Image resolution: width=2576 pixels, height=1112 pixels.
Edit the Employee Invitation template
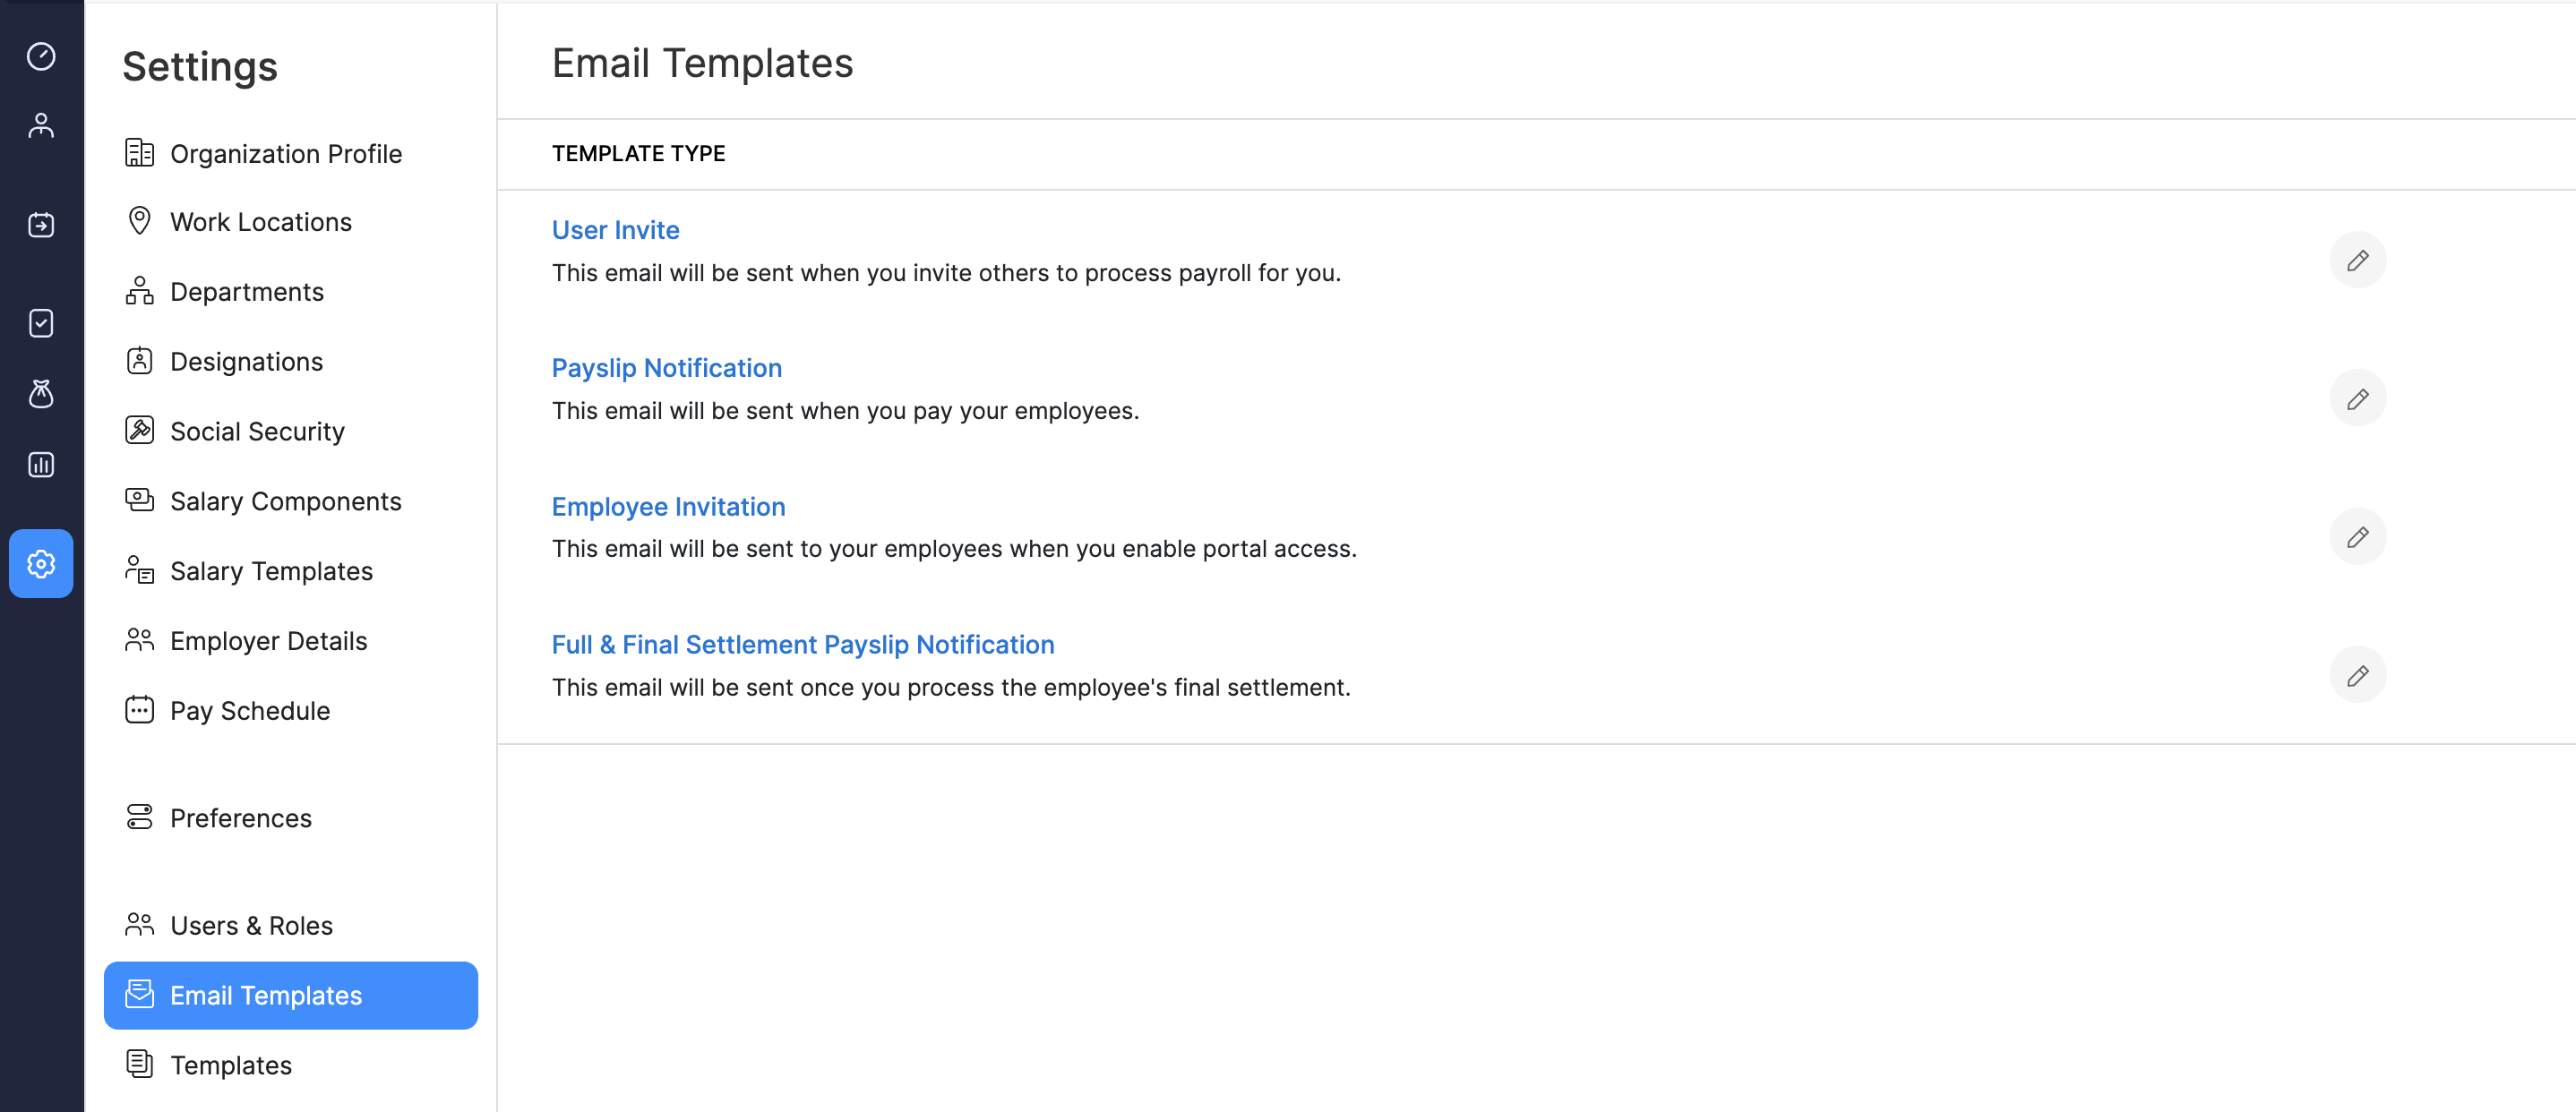tap(2357, 536)
